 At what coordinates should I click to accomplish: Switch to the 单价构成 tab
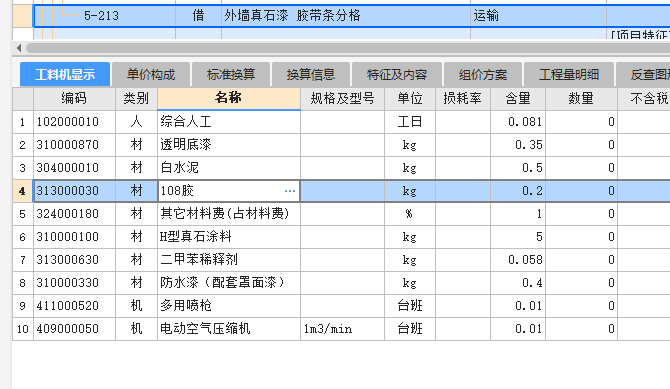(150, 74)
